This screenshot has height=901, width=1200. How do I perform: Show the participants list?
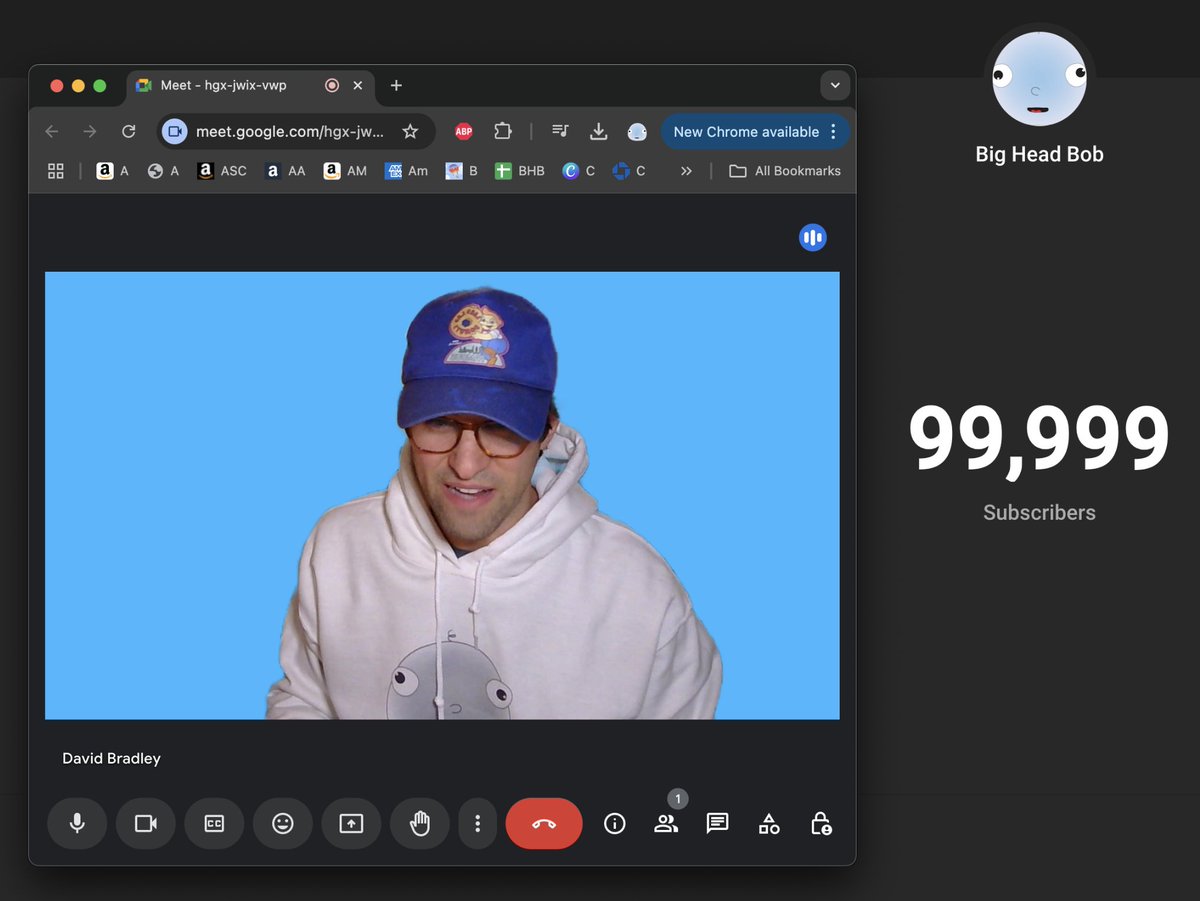click(666, 823)
